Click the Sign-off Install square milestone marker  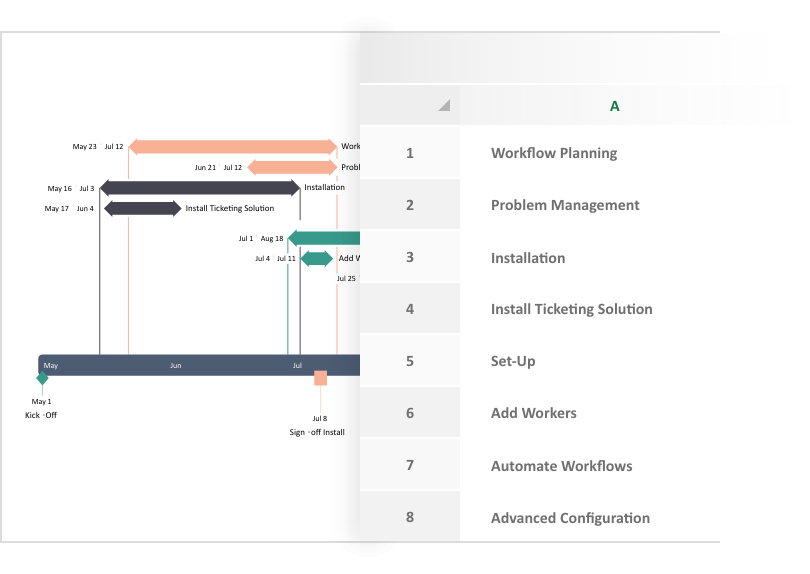pos(320,378)
